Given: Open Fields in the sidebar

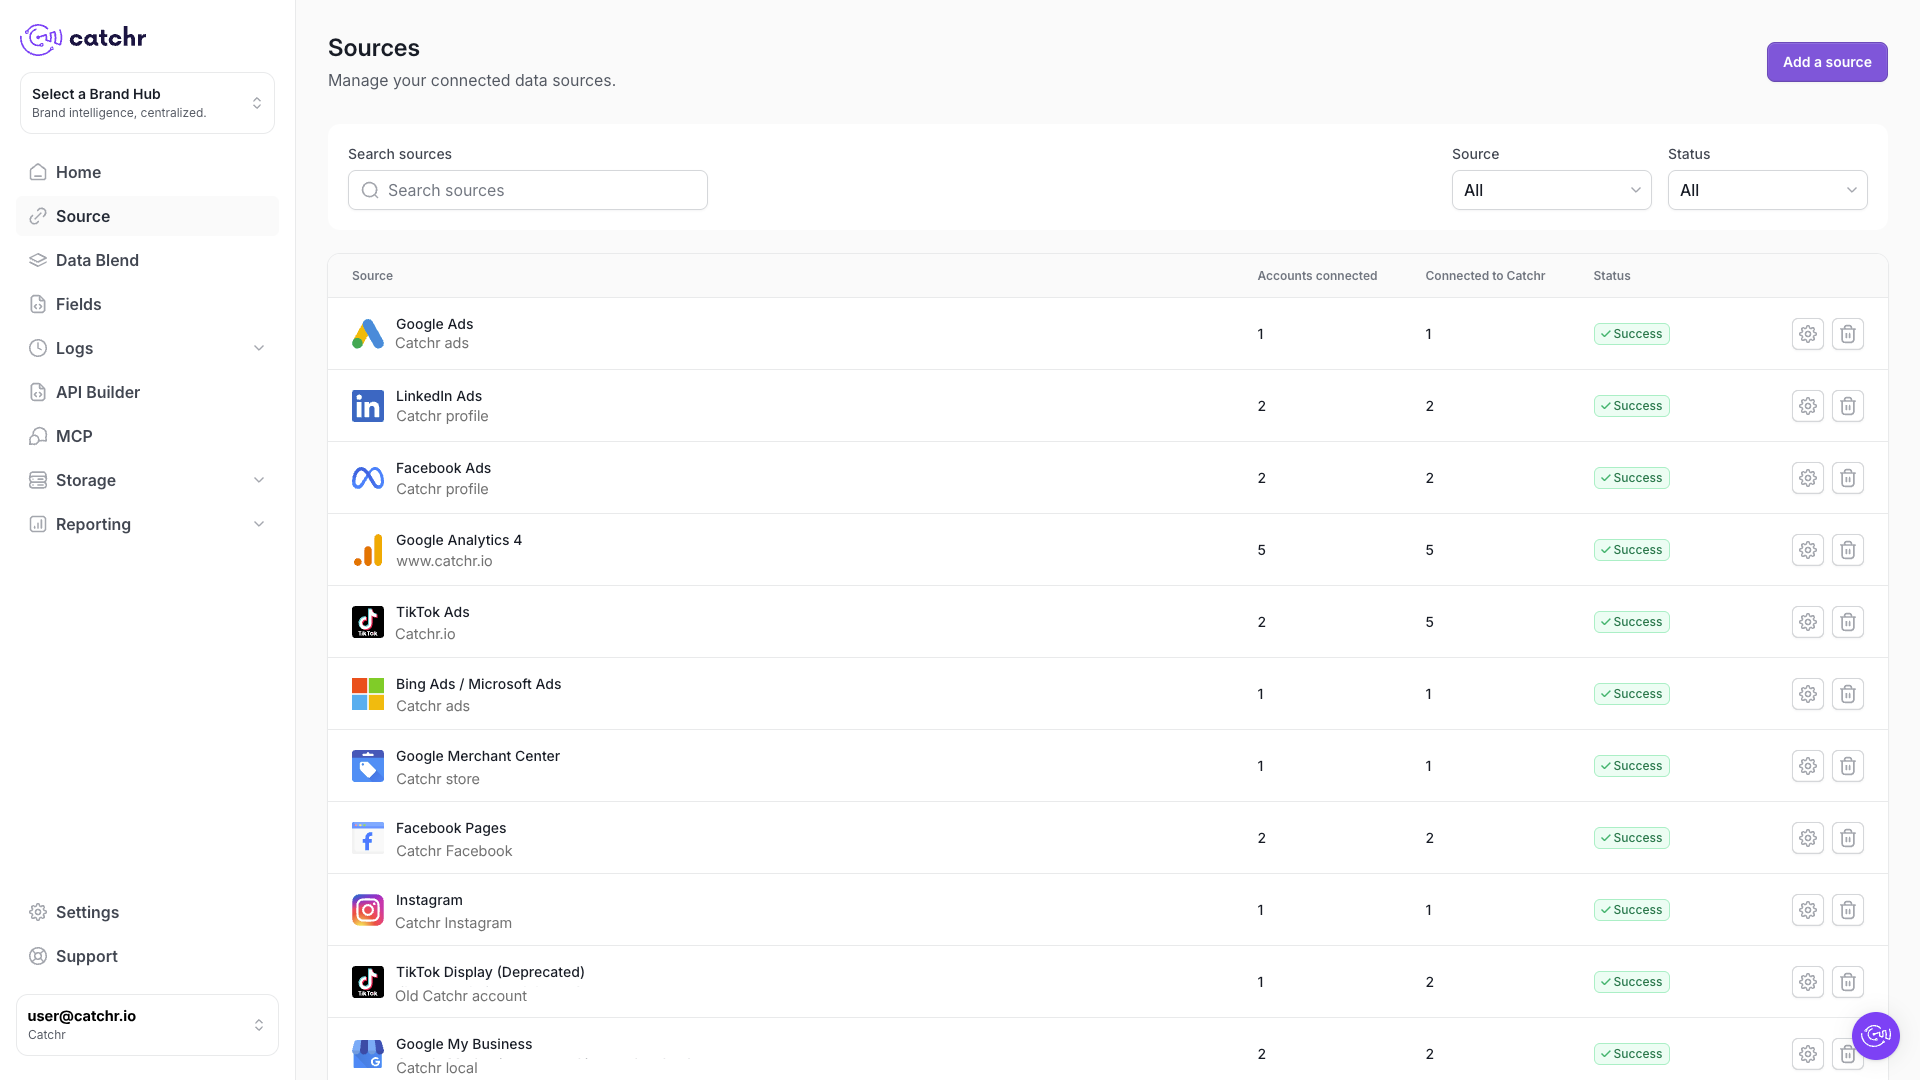Looking at the screenshot, I should 147,304.
